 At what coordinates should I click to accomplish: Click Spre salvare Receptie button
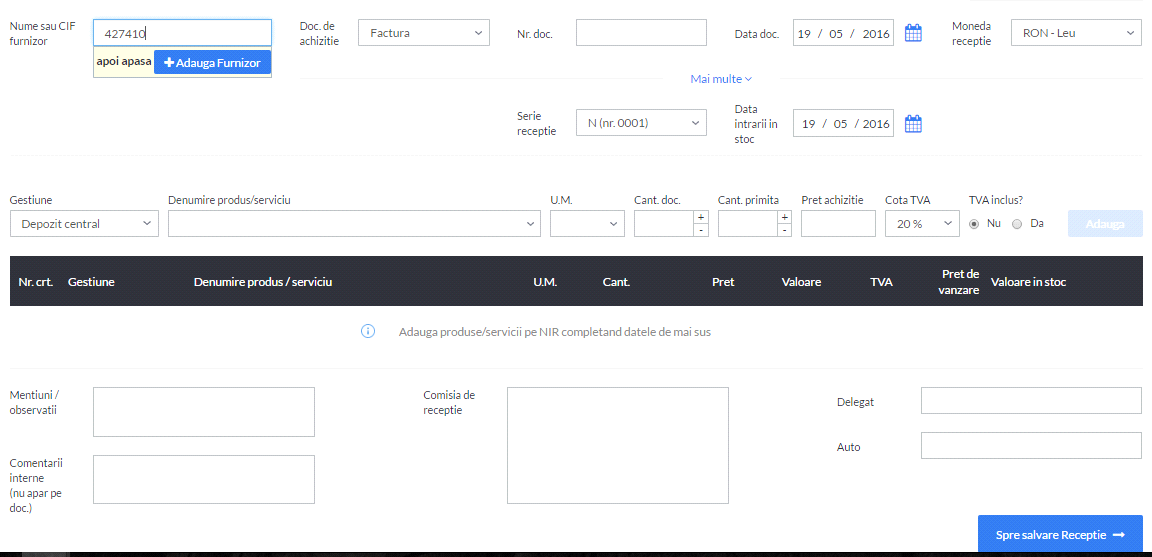point(1060,534)
